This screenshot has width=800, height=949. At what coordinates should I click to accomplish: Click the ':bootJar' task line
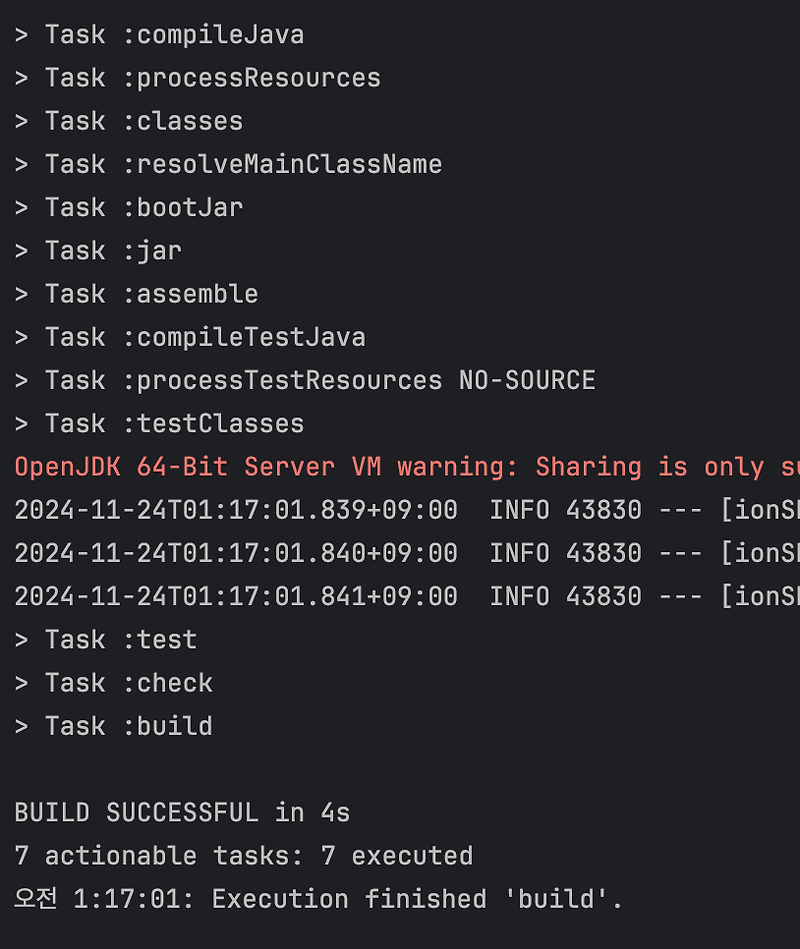pos(129,208)
